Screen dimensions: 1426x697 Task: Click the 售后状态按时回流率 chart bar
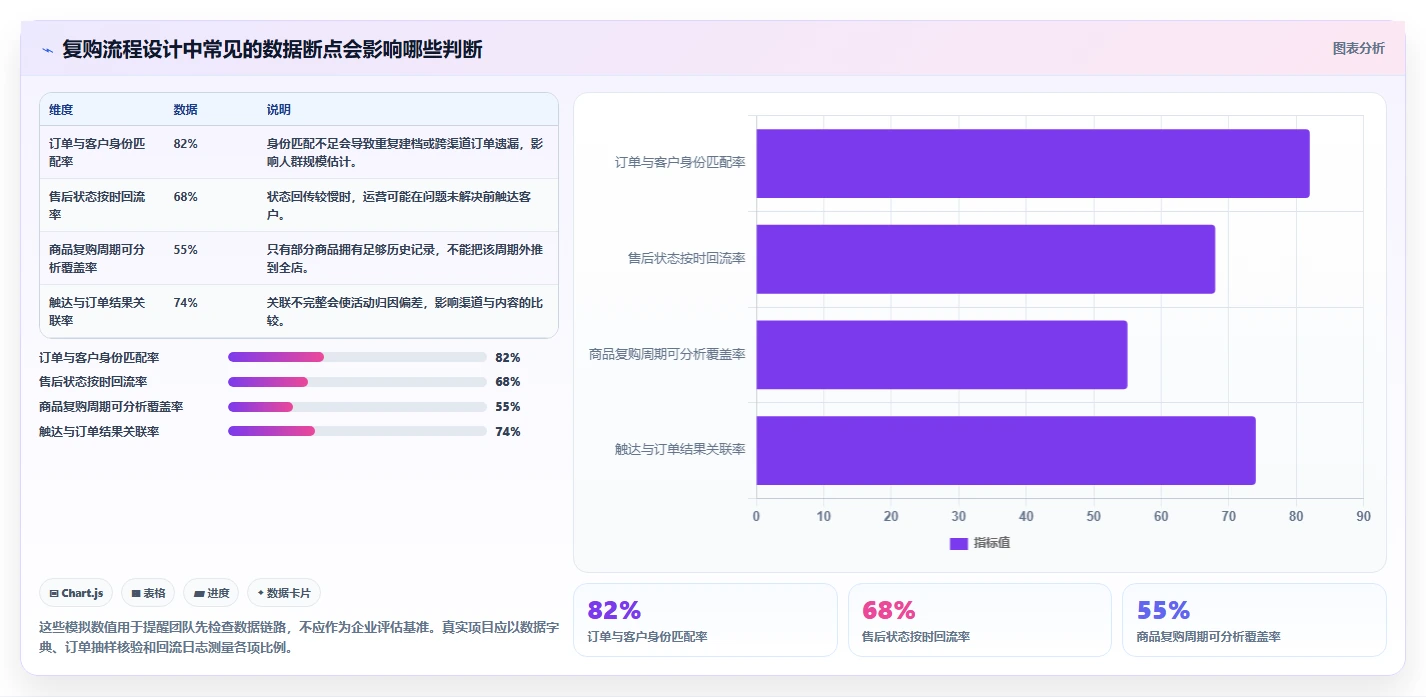(985, 259)
